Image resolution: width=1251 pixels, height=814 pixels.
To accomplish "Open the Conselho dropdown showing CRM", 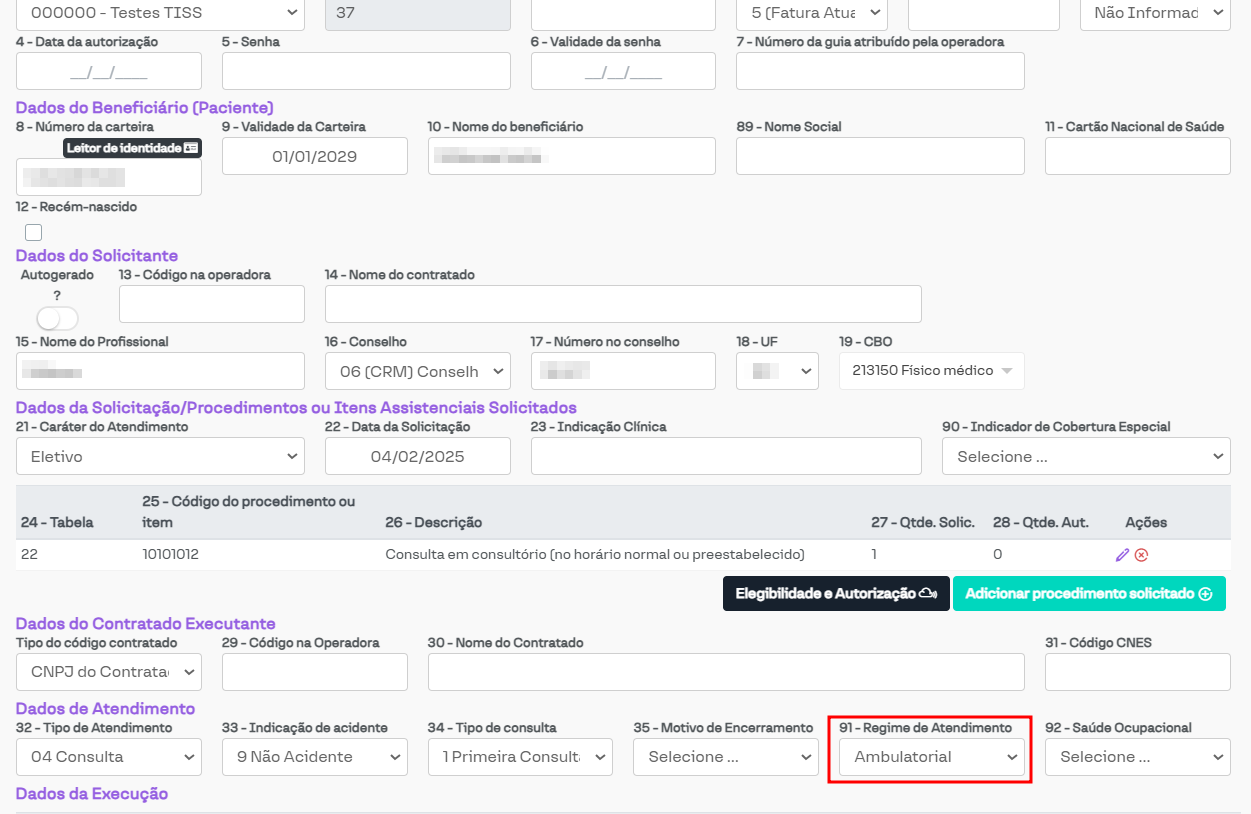I will pos(417,371).
